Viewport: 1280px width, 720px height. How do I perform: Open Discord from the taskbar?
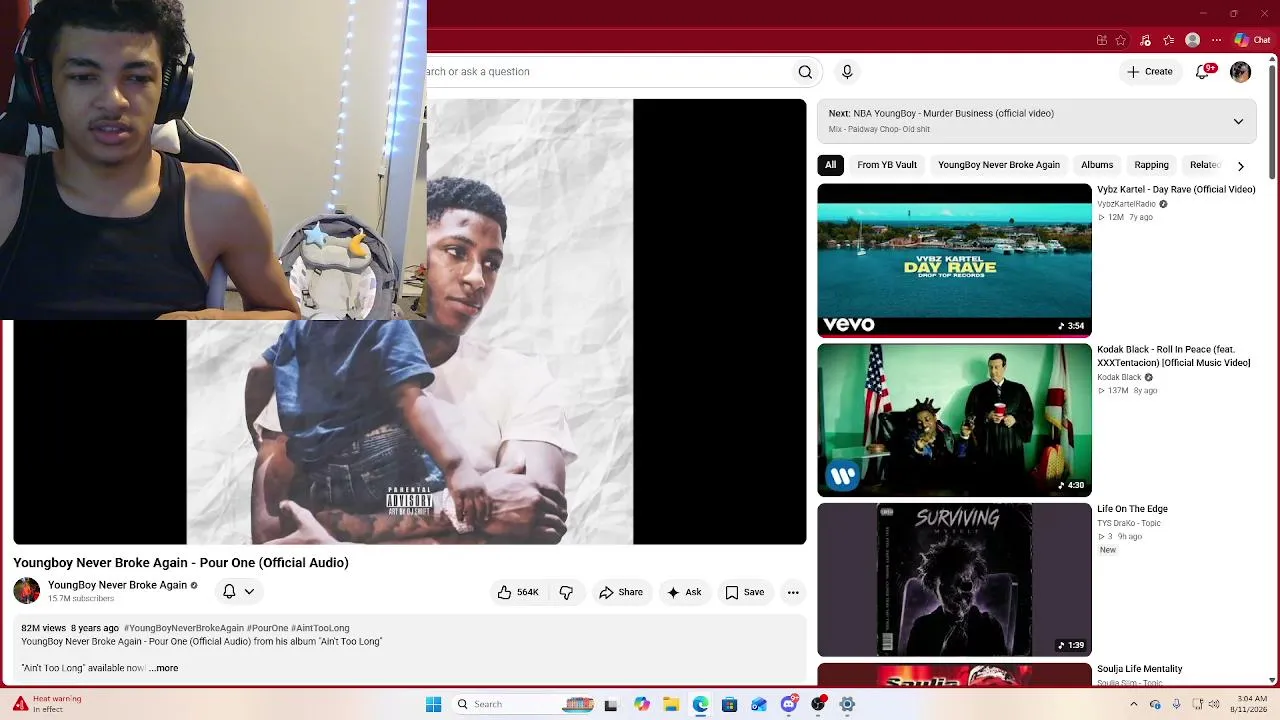click(x=789, y=704)
